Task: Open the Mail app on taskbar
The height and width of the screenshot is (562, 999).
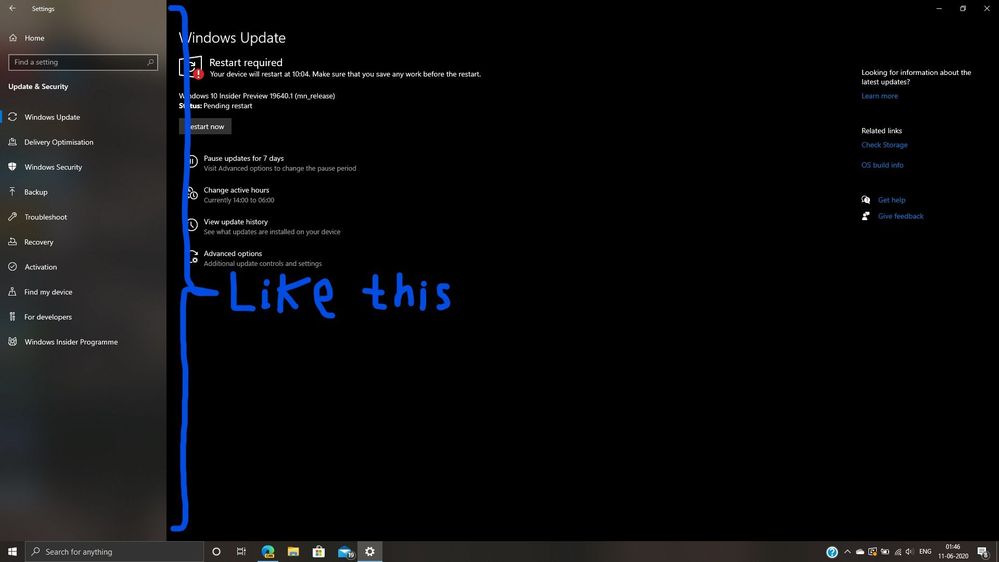Action: [345, 551]
